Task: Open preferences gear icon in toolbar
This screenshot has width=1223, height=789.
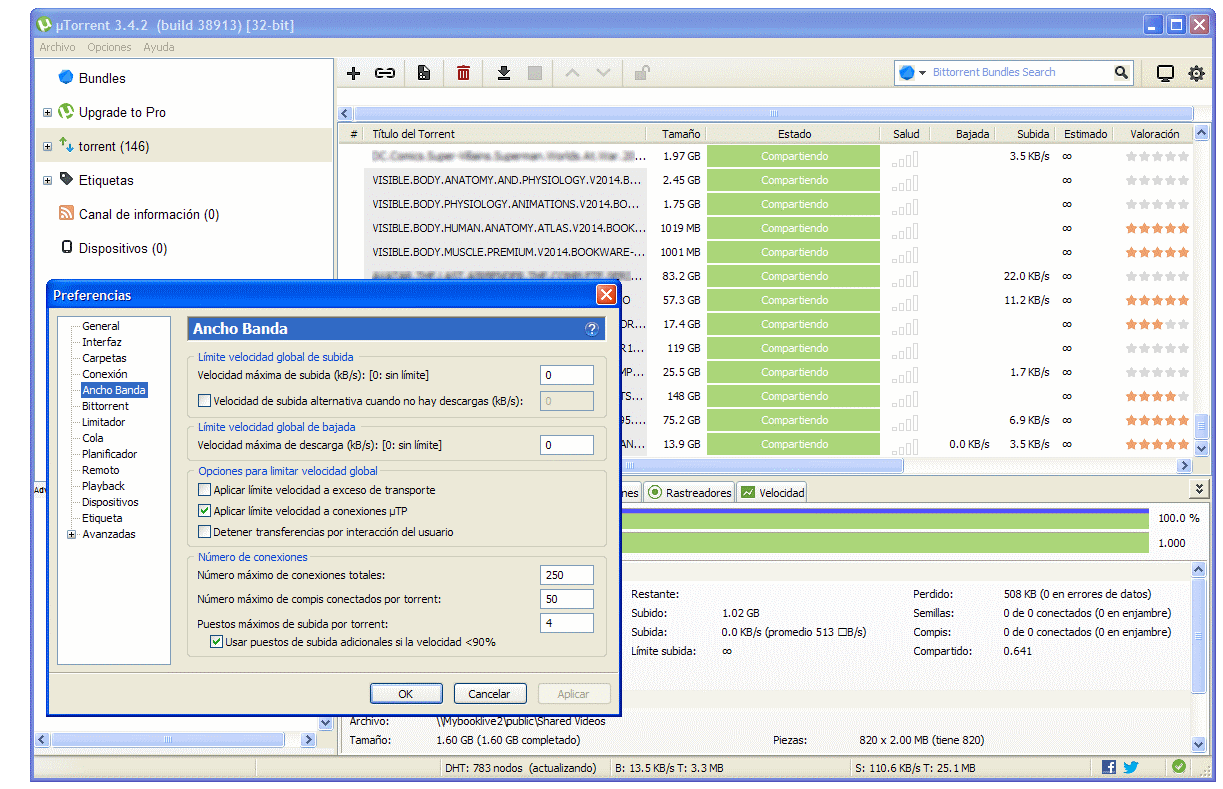Action: [x=1196, y=73]
